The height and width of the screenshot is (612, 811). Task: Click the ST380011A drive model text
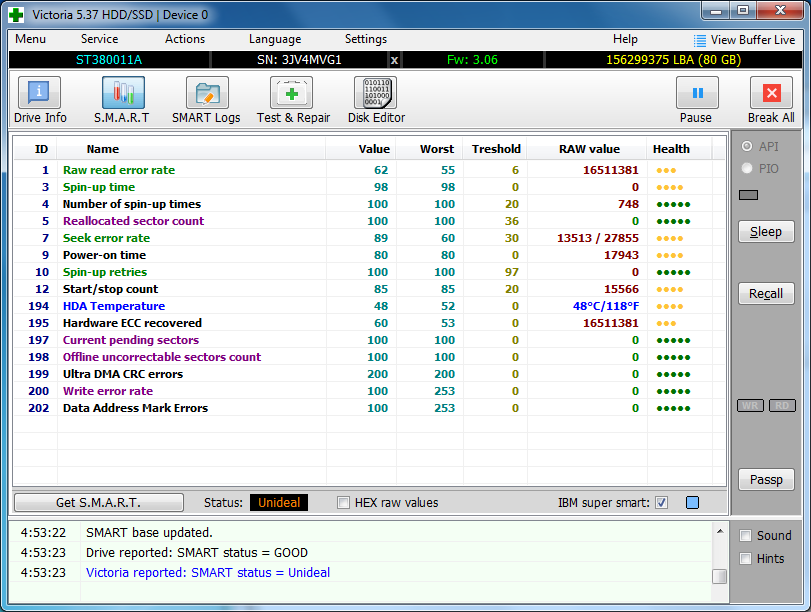coord(109,60)
